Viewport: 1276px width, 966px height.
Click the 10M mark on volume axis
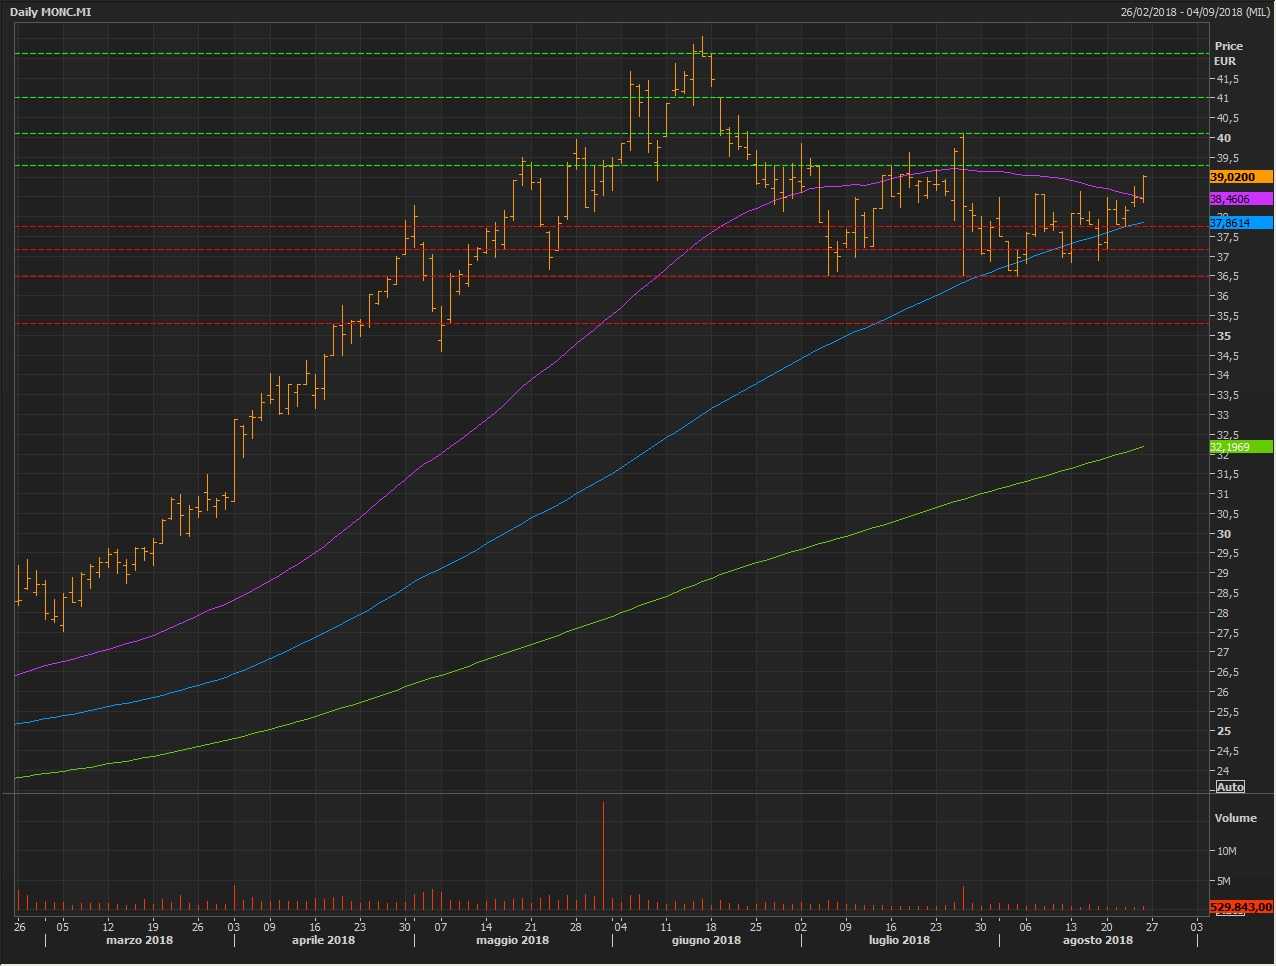[1227, 851]
